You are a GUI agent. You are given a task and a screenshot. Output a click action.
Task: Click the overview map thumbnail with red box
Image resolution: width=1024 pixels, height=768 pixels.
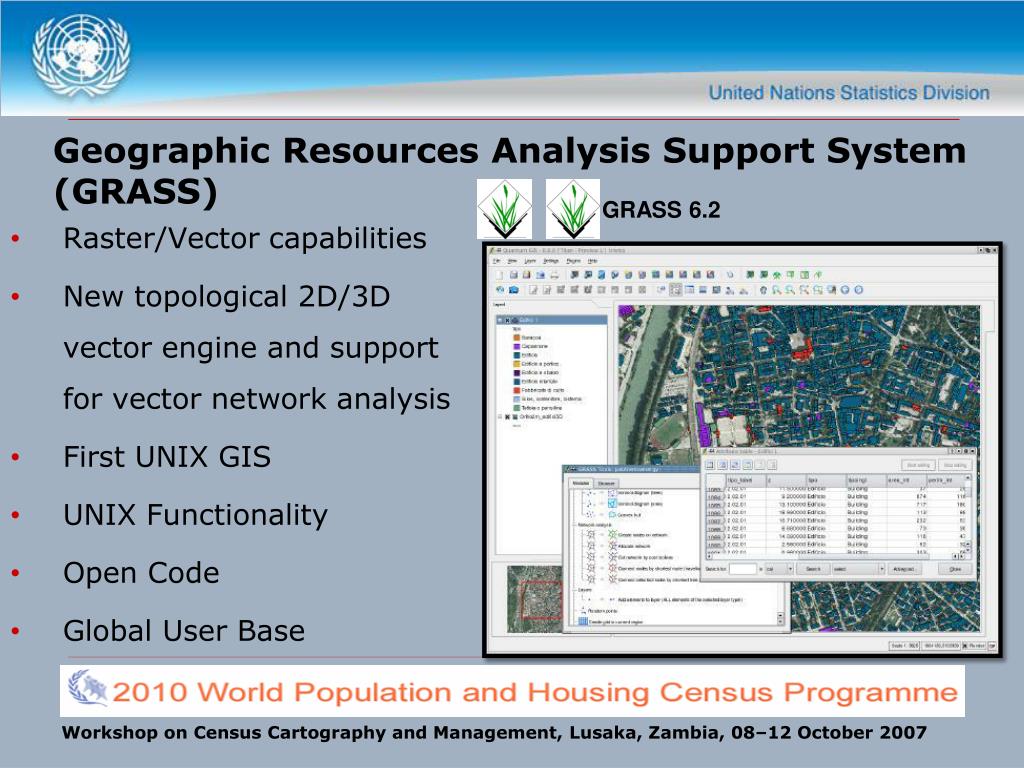pyautogui.click(x=534, y=600)
